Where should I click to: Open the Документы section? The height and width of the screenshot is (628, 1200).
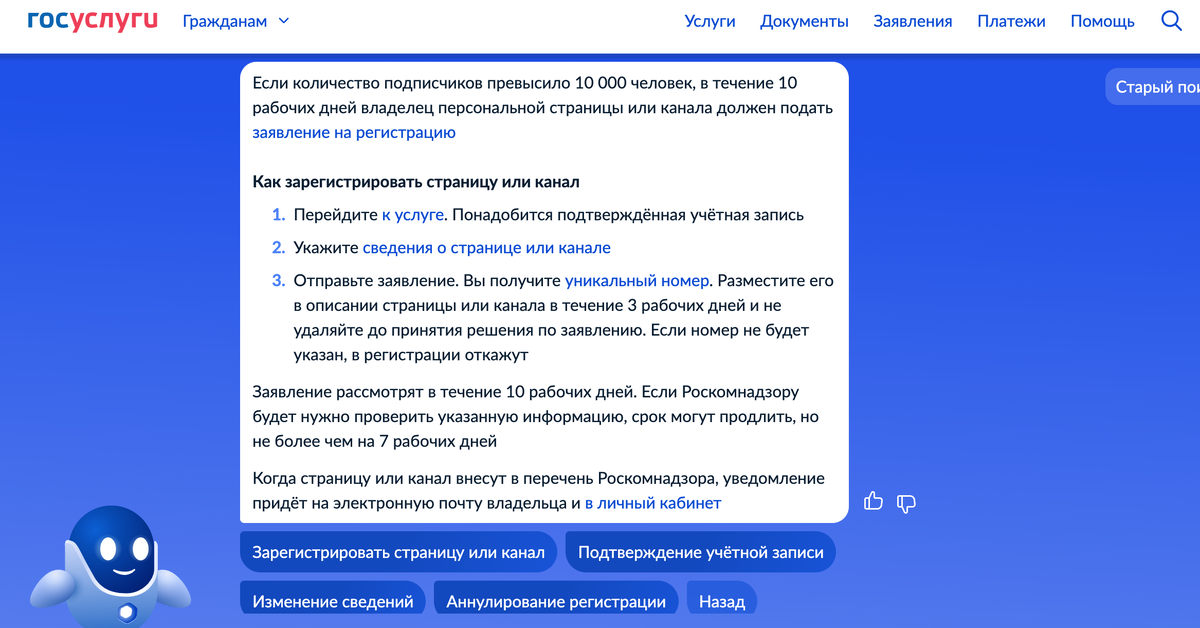[804, 20]
